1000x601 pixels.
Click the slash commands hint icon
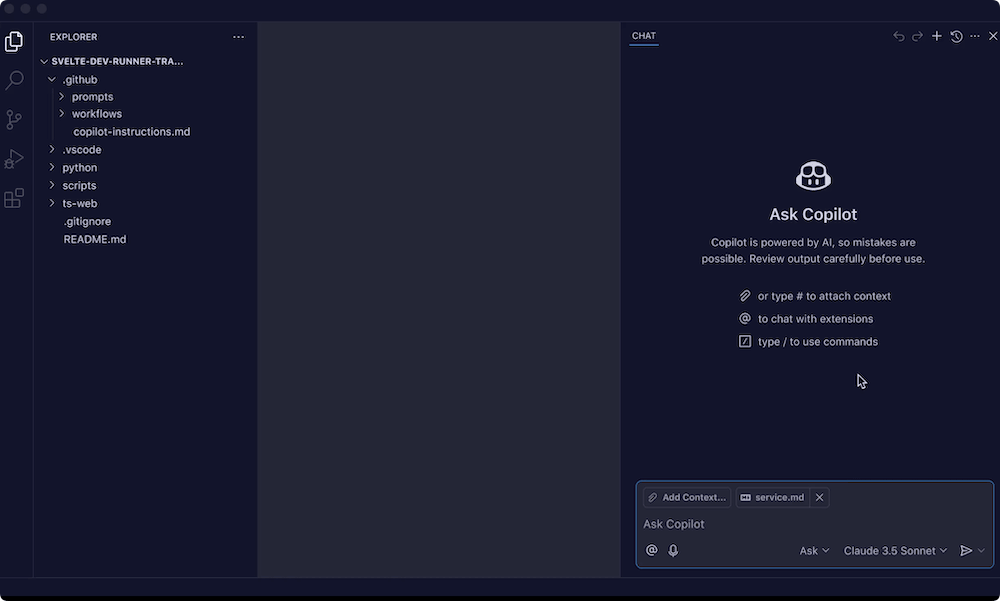pos(744,341)
